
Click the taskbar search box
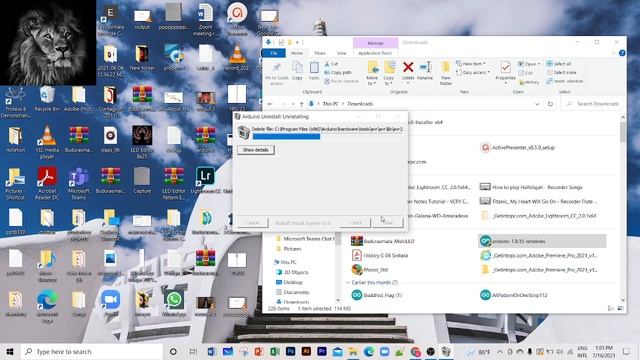[91, 351]
